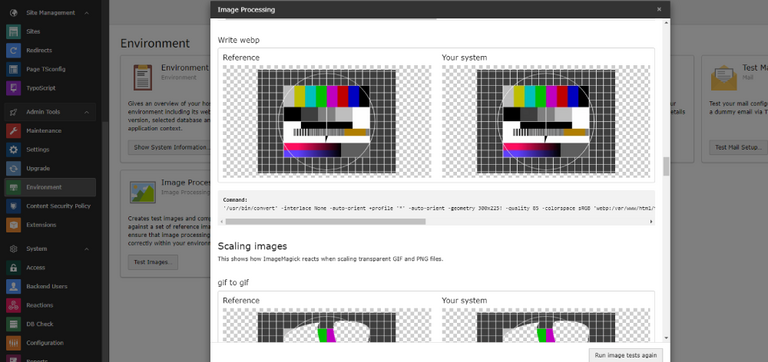768x362 pixels.
Task: Select Maintenance in the sidebar menu
Action: (44, 131)
